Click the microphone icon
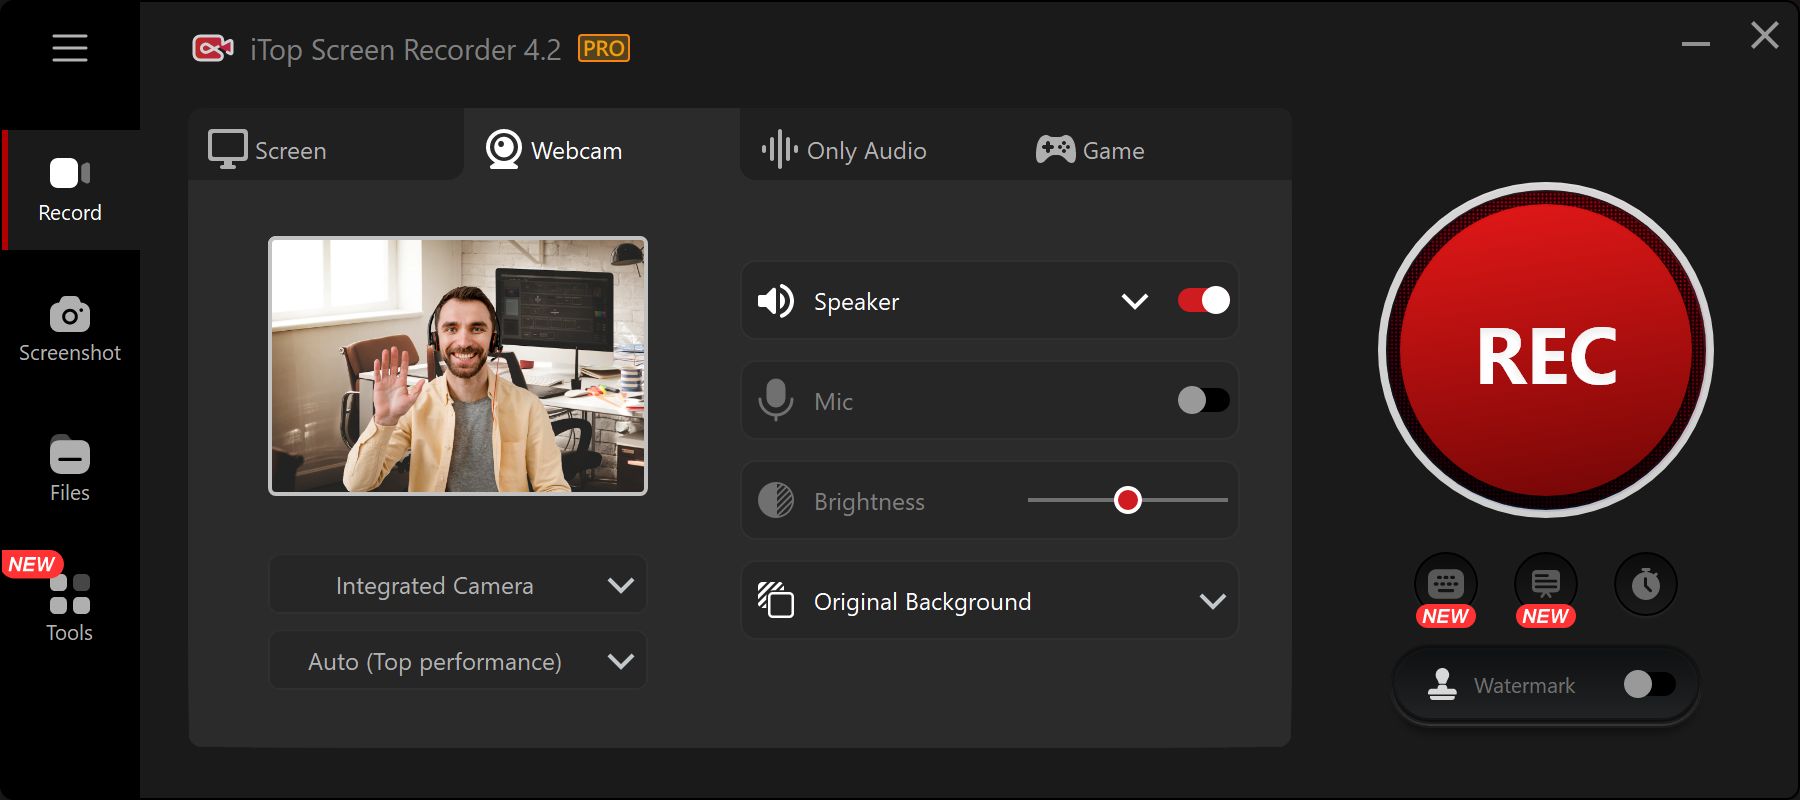Image resolution: width=1800 pixels, height=800 pixels. tap(776, 400)
